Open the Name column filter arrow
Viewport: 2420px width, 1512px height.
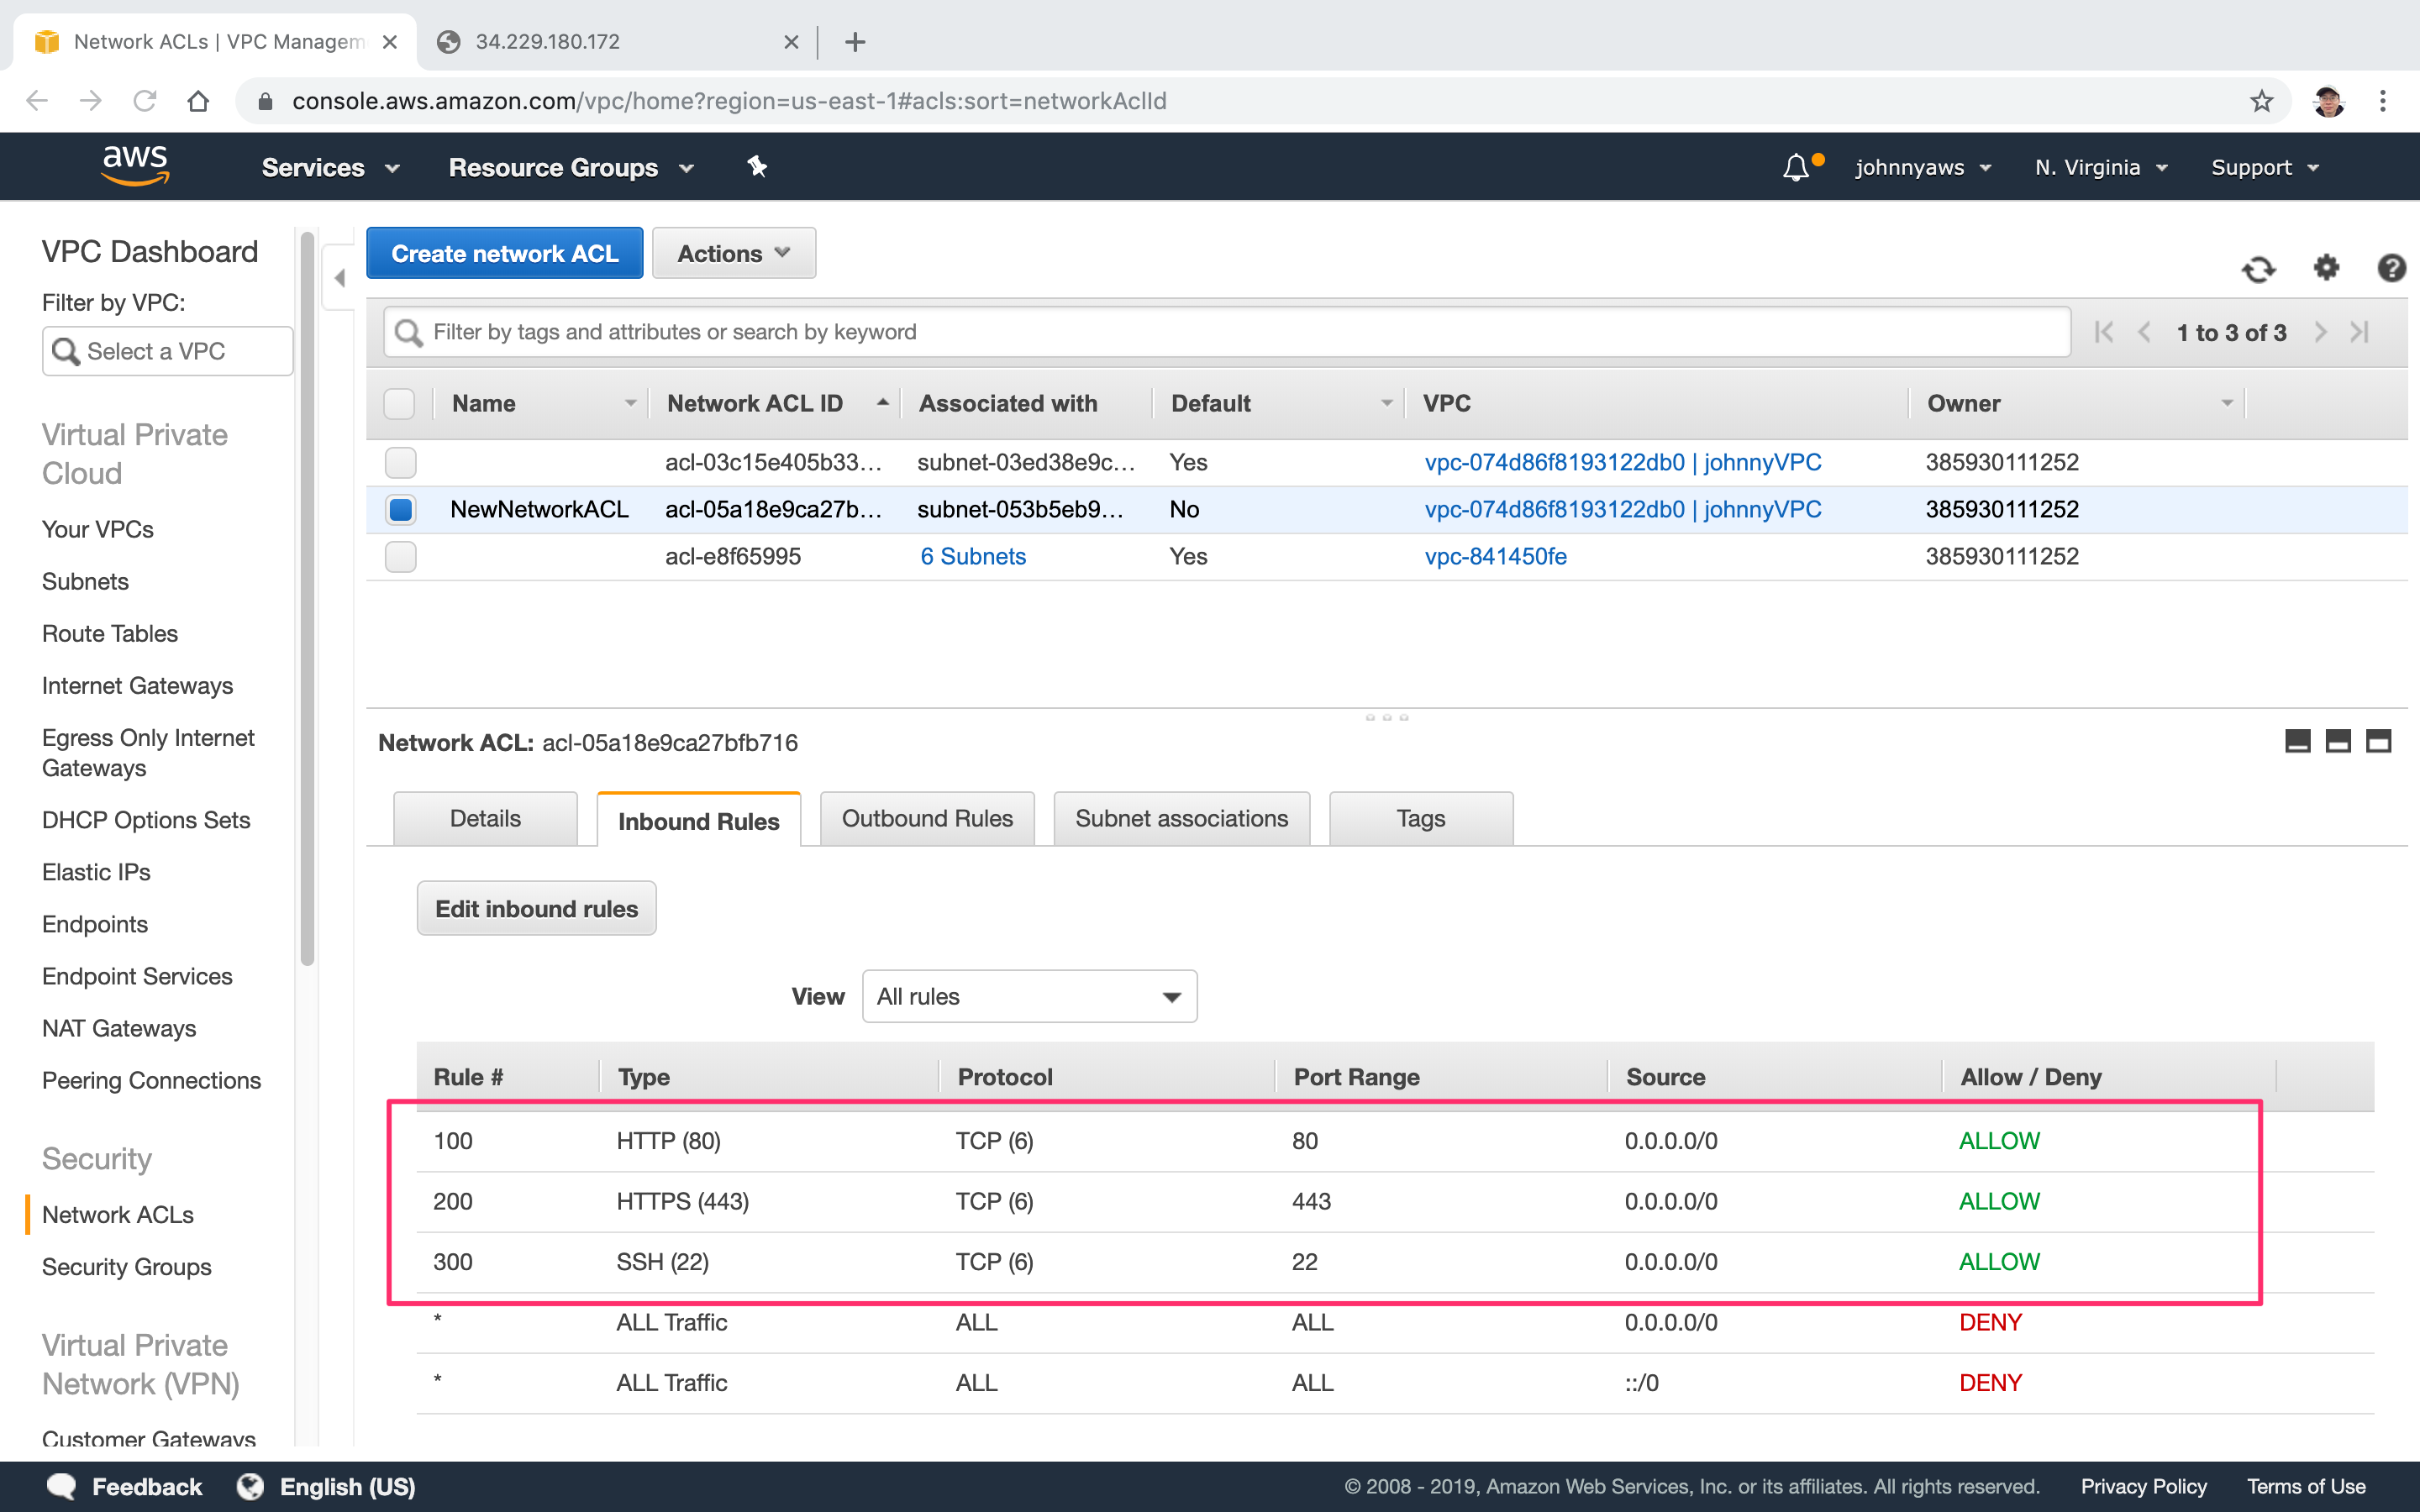630,403
